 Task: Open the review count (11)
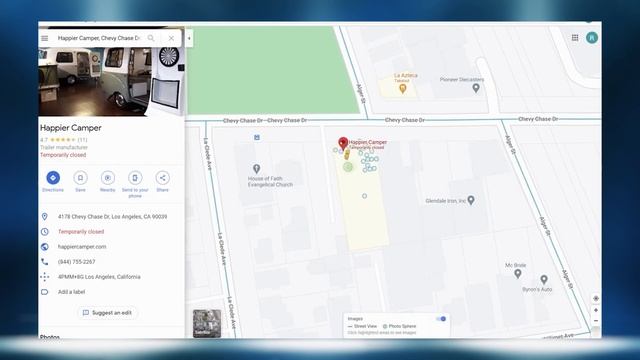click(x=82, y=140)
